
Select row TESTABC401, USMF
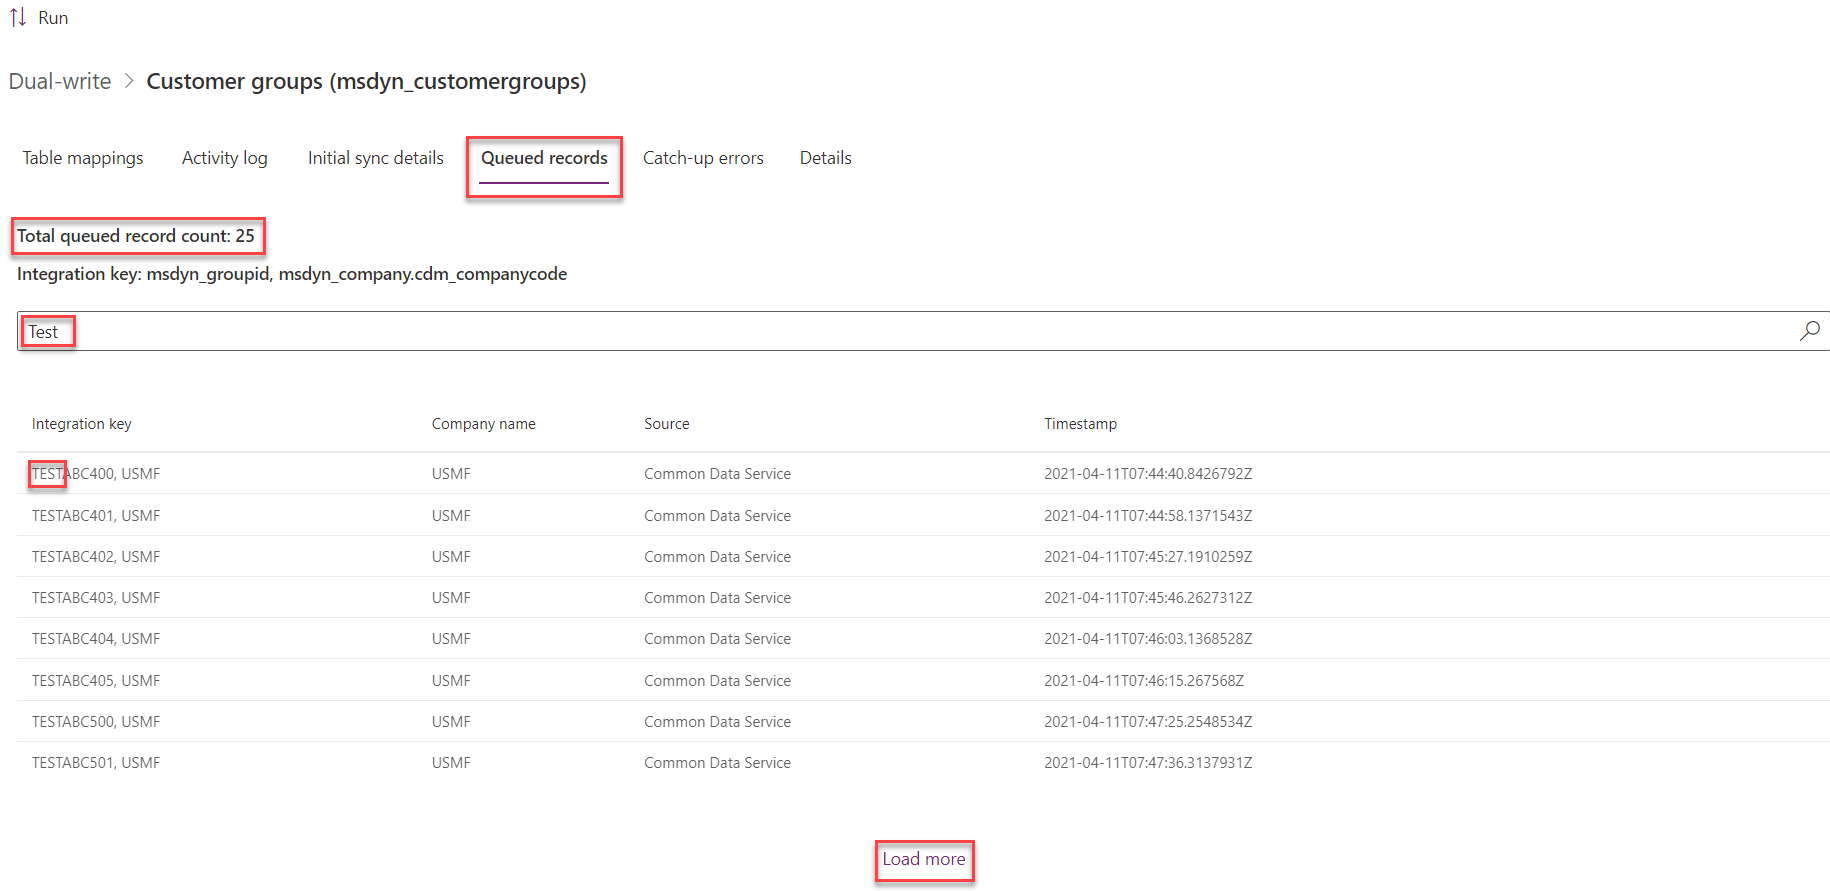coord(923,515)
